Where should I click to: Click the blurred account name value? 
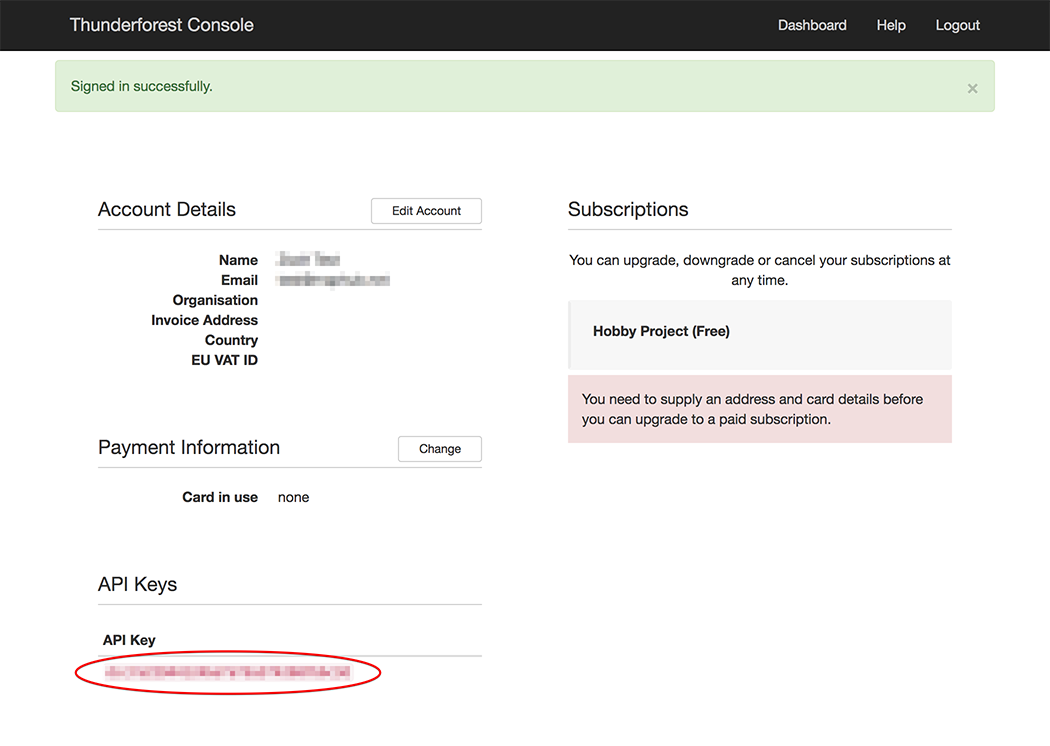308,260
